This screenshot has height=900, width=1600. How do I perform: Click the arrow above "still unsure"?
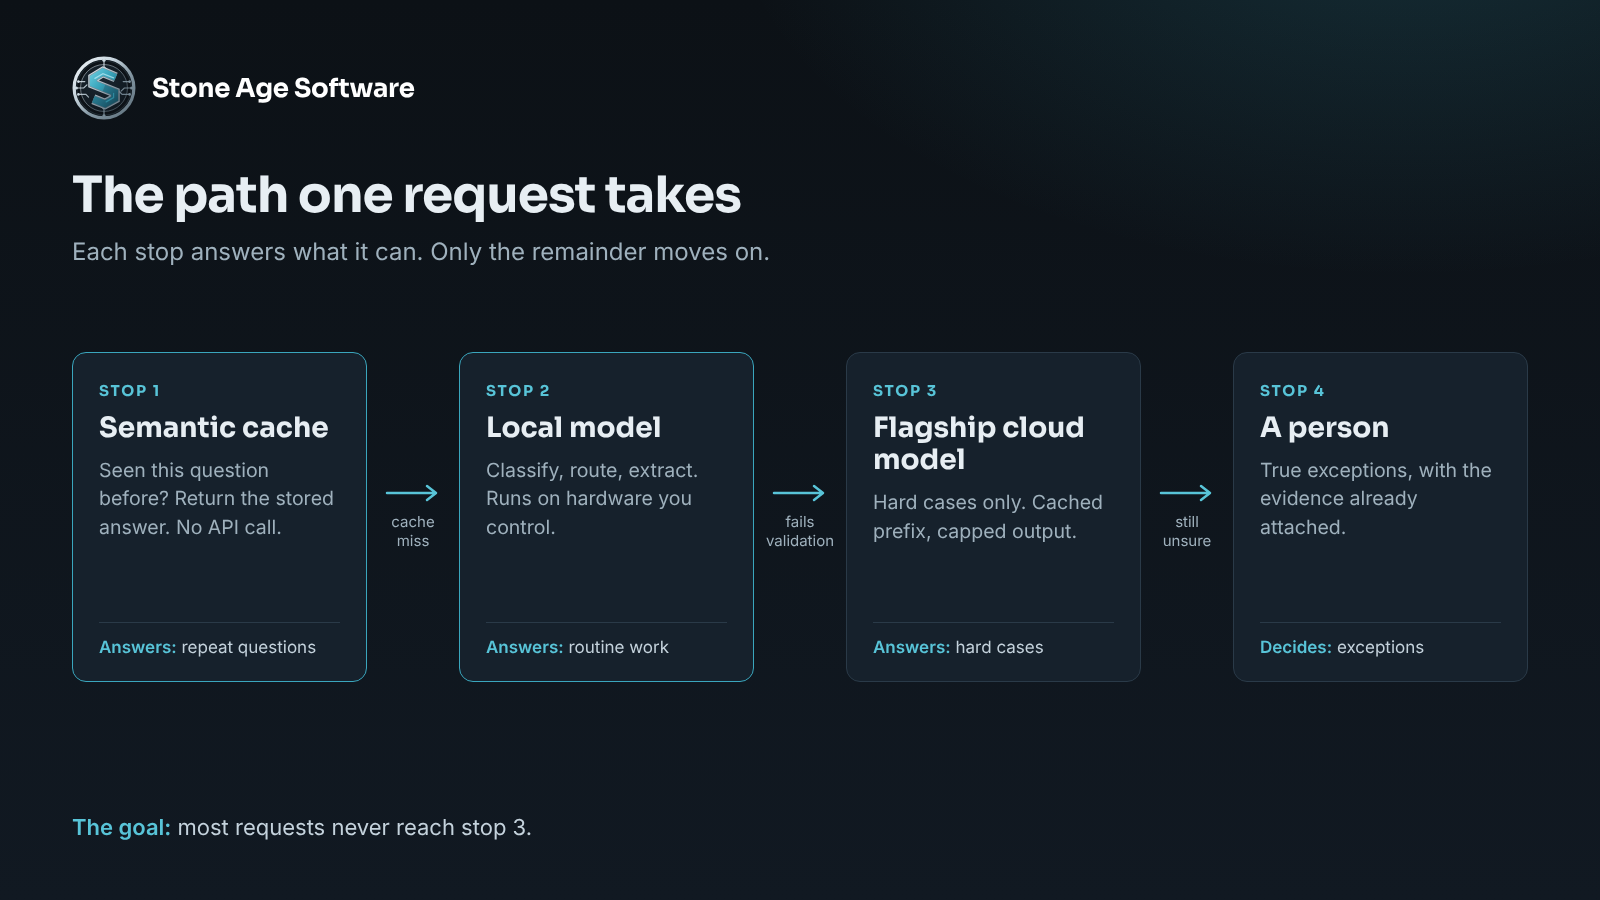tap(1186, 493)
